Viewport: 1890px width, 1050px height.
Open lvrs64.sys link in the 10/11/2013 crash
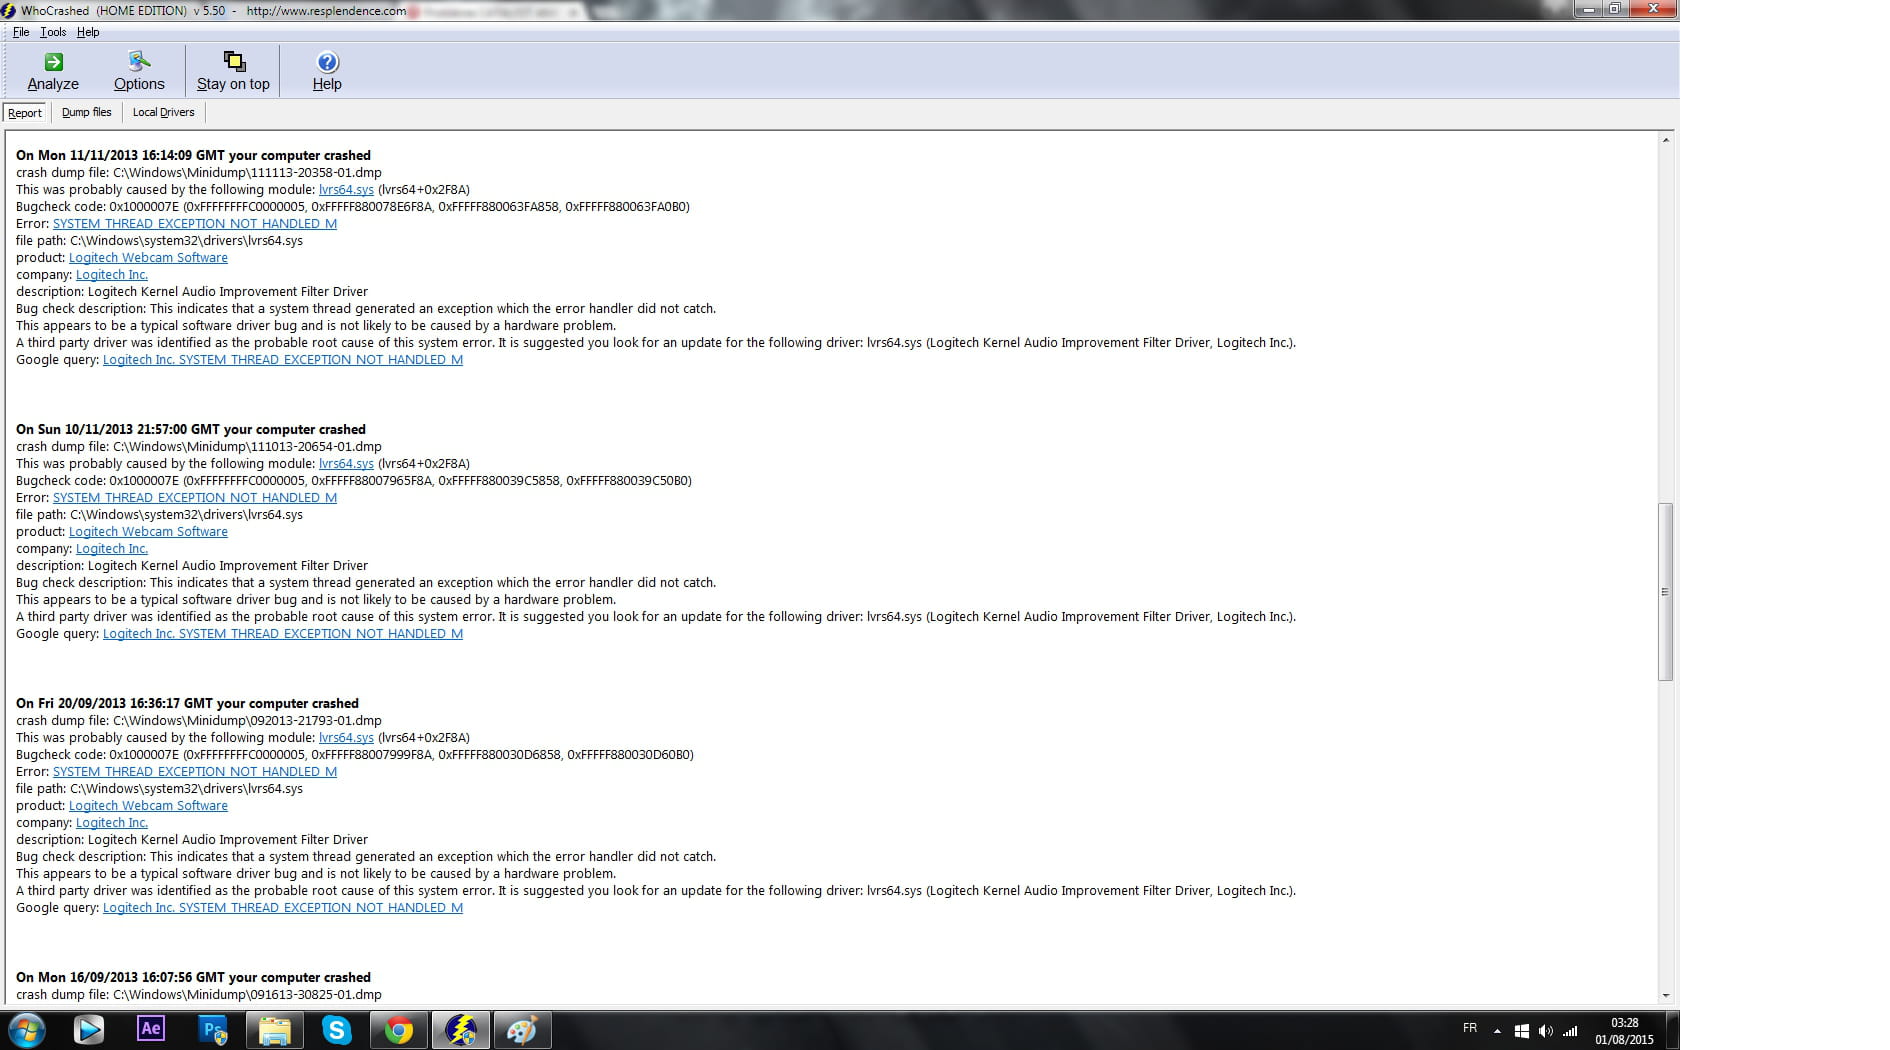(x=346, y=464)
